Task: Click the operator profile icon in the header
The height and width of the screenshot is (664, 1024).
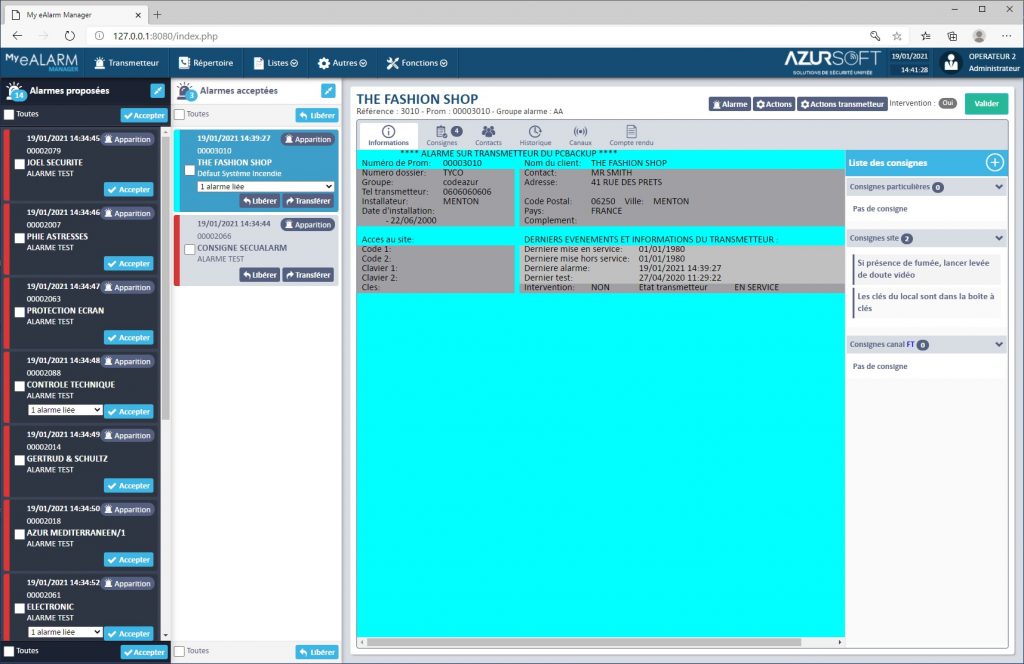Action: click(x=950, y=62)
